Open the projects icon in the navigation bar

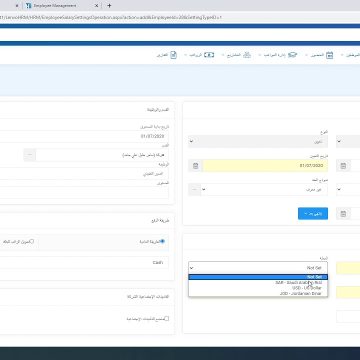[247, 55]
